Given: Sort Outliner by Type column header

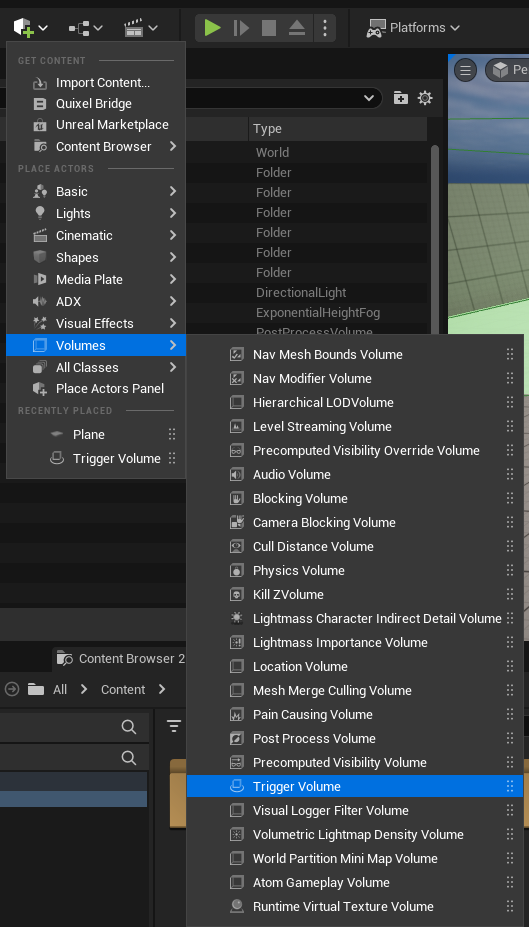Looking at the screenshot, I should click(337, 128).
